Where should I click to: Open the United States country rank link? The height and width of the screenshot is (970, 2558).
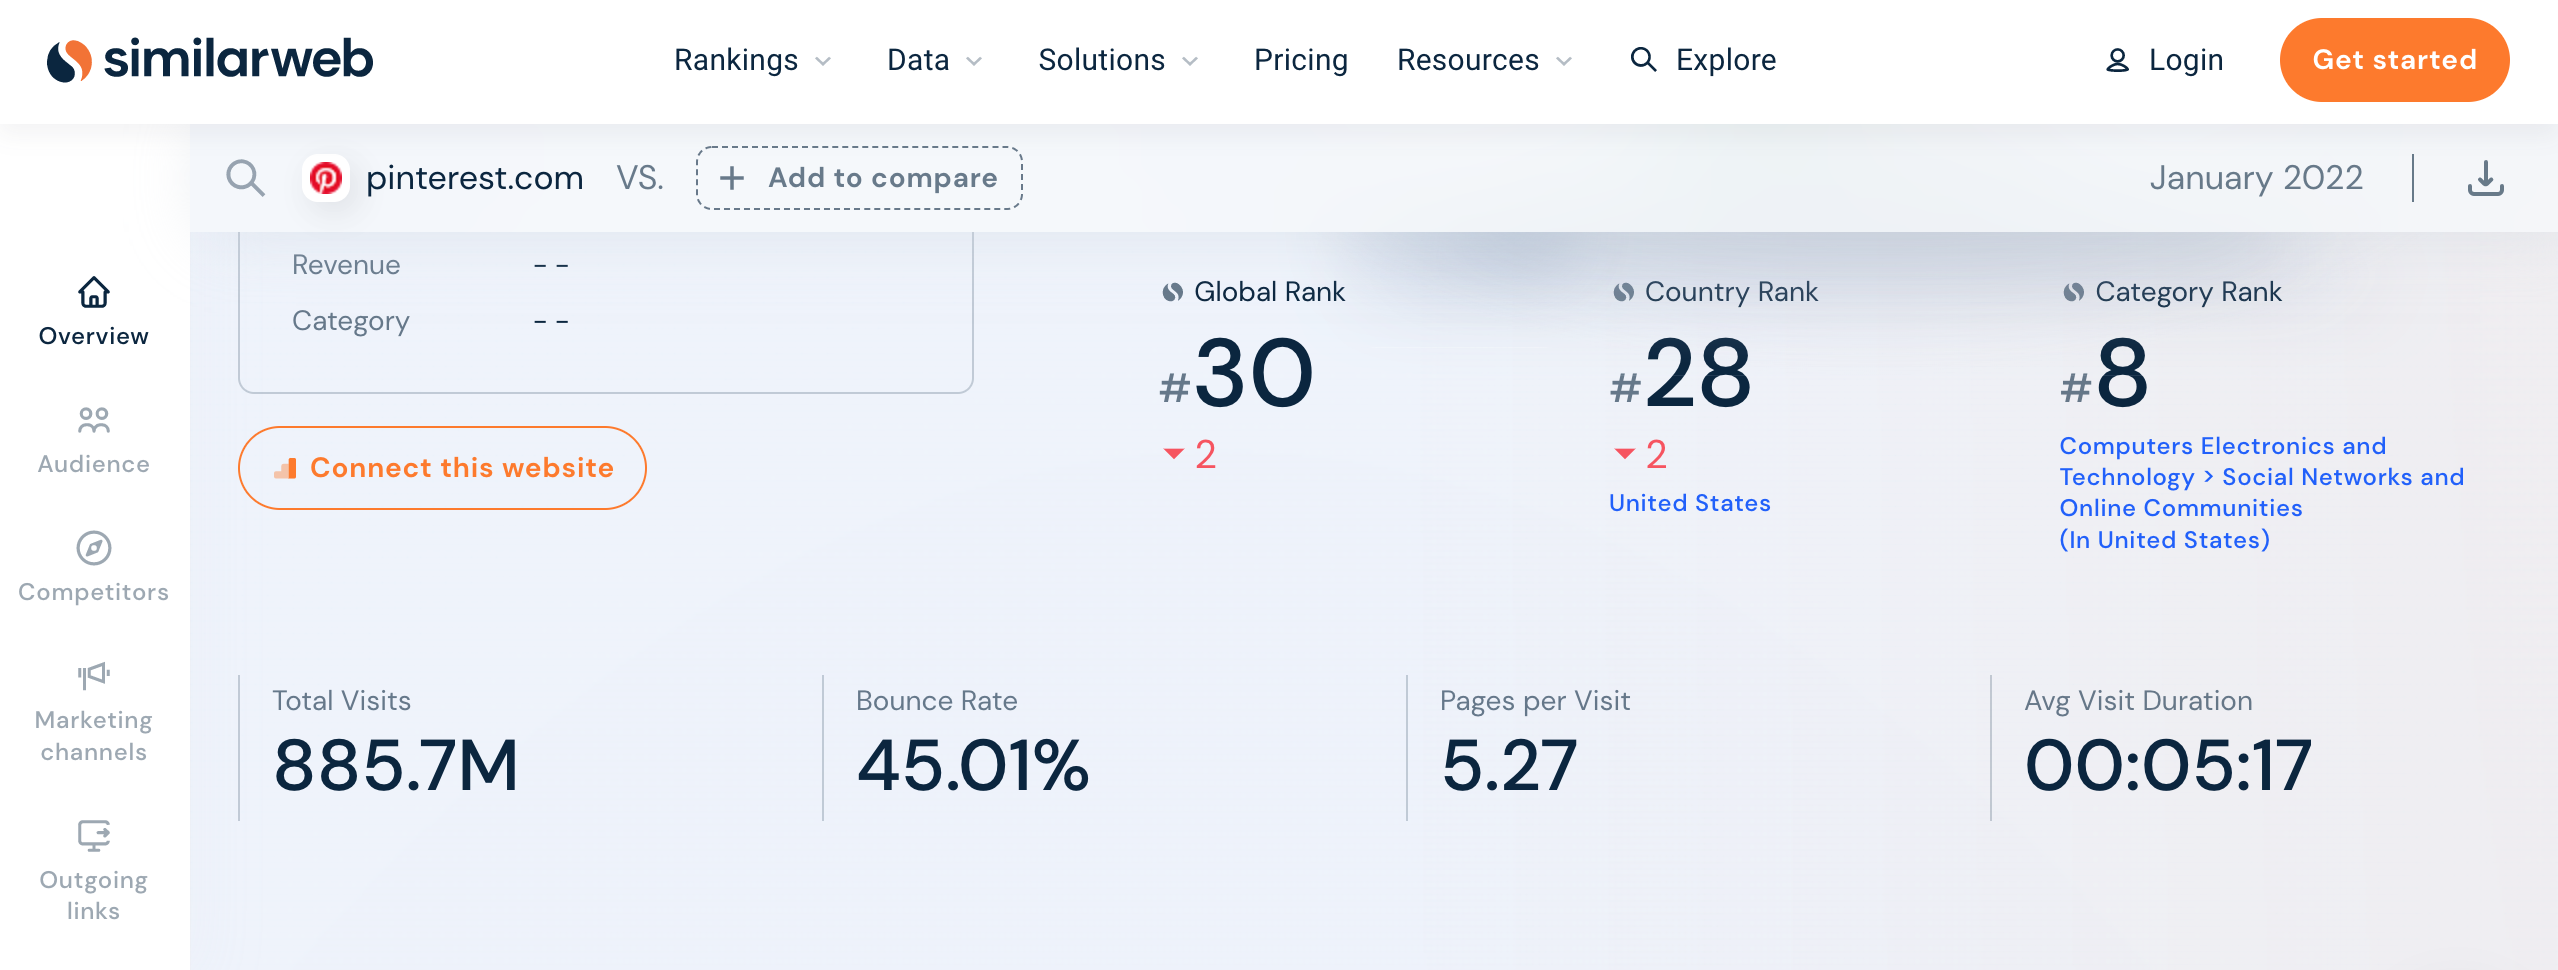[1689, 503]
